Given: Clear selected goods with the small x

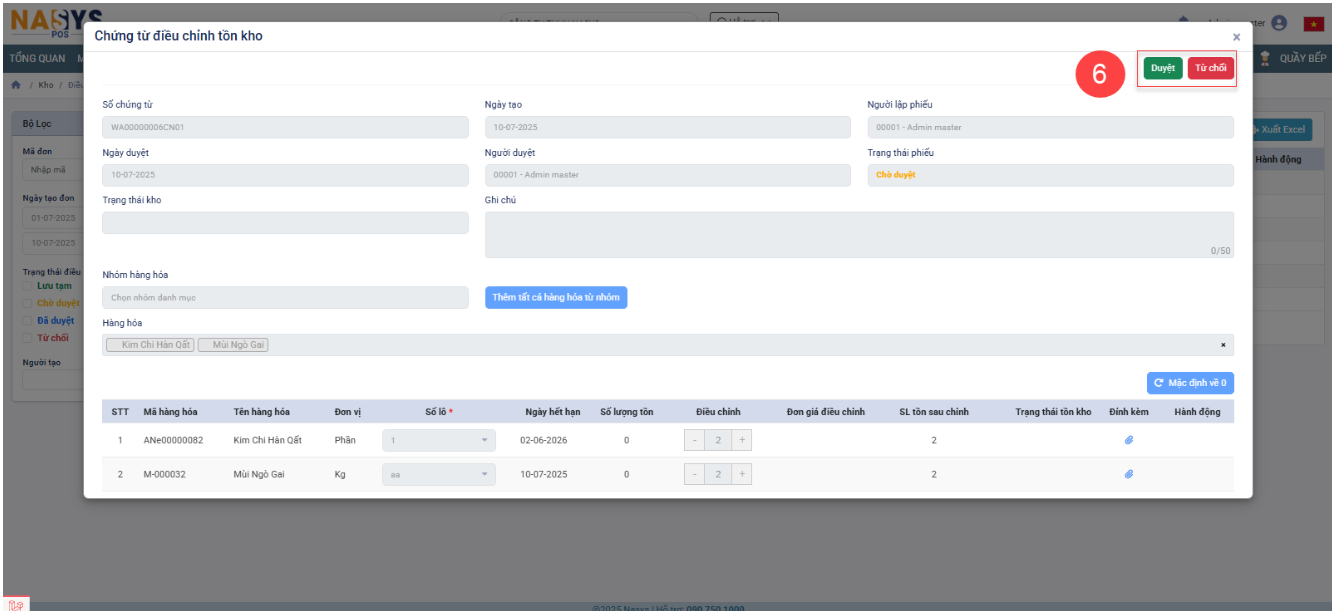Looking at the screenshot, I should (1222, 345).
